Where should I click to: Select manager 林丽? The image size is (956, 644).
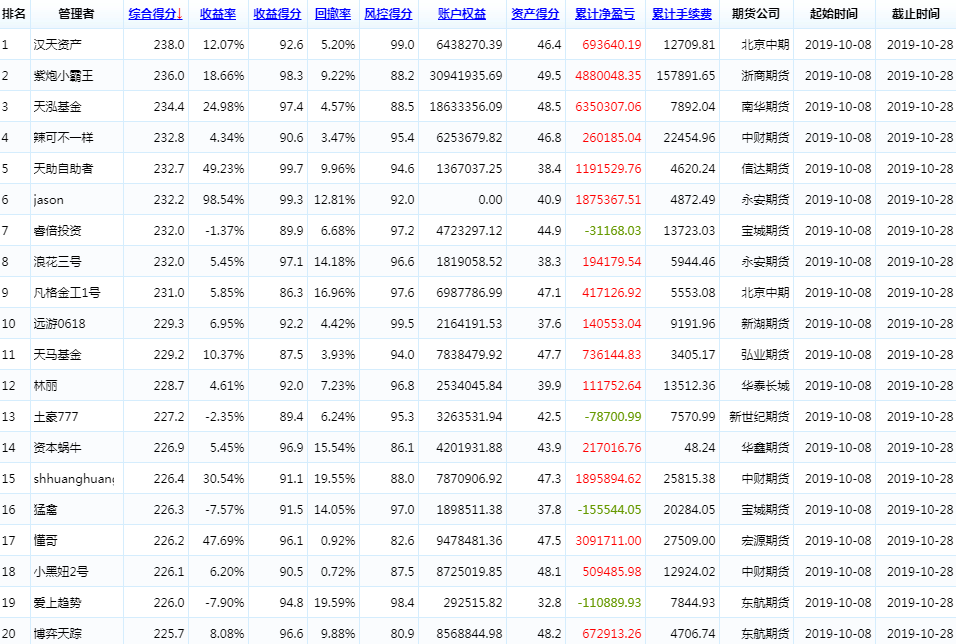pyautogui.click(x=45, y=385)
